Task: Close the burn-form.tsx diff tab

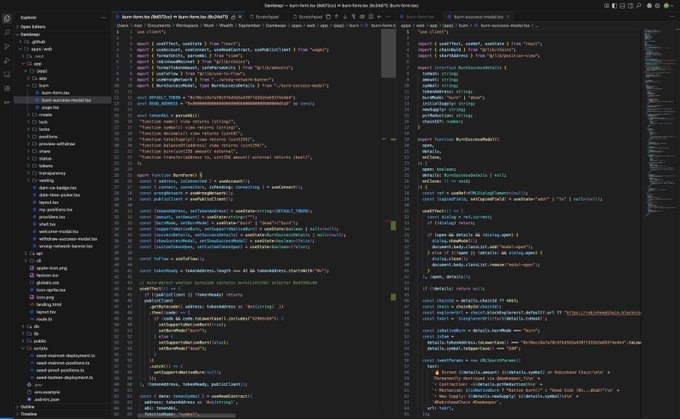Action: [x=240, y=17]
